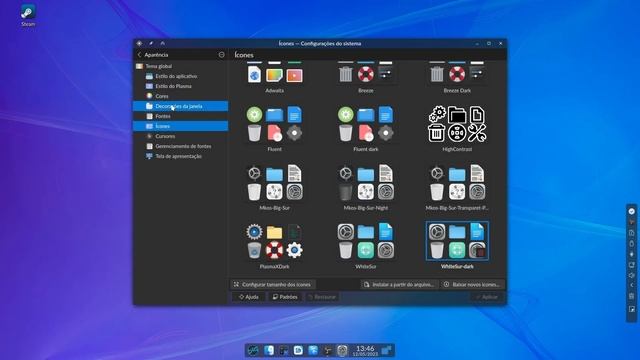Image resolution: width=640 pixels, height=360 pixels.
Task: Choose the Fluent icon theme
Action: [274, 129]
